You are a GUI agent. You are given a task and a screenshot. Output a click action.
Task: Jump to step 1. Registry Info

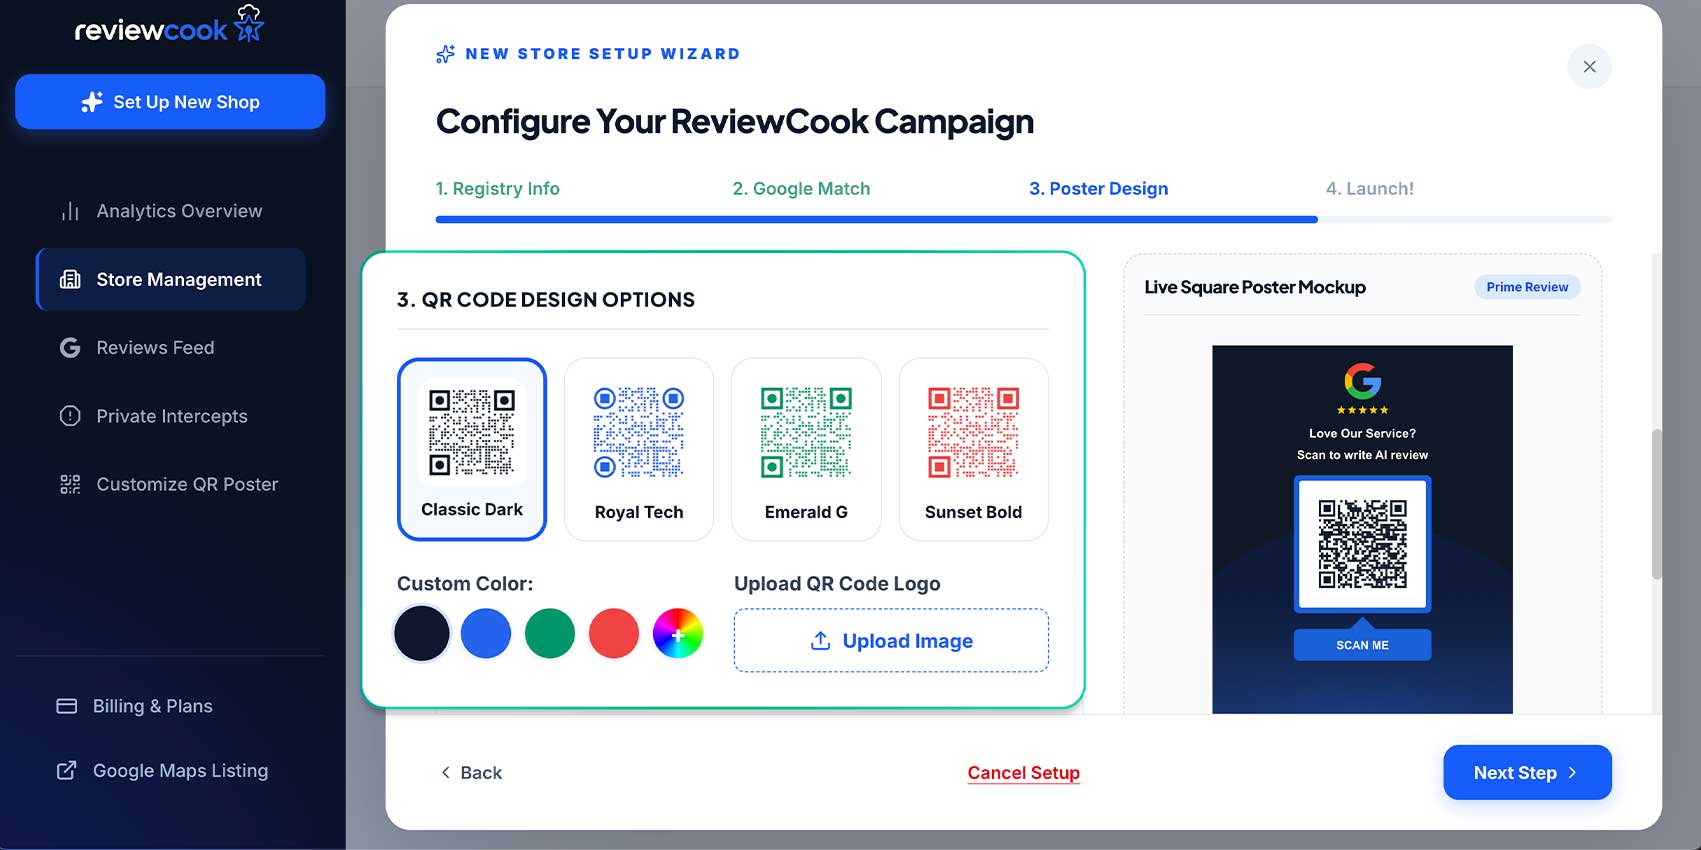497,188
